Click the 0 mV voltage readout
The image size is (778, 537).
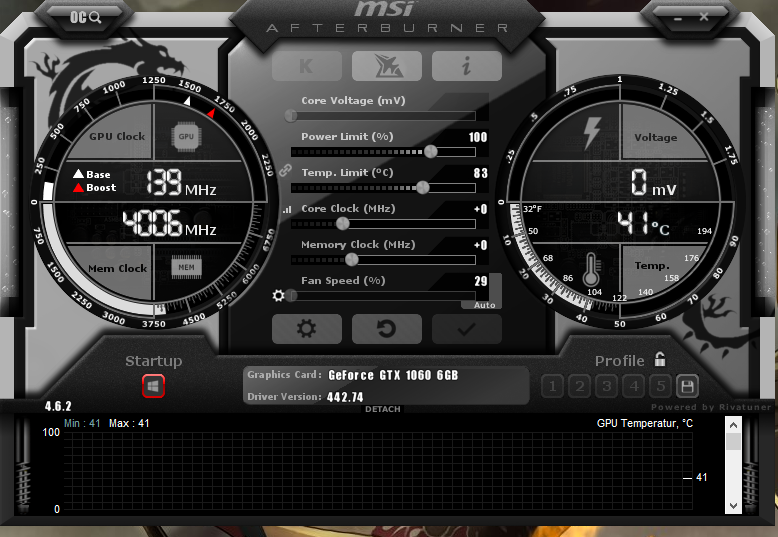click(x=653, y=182)
